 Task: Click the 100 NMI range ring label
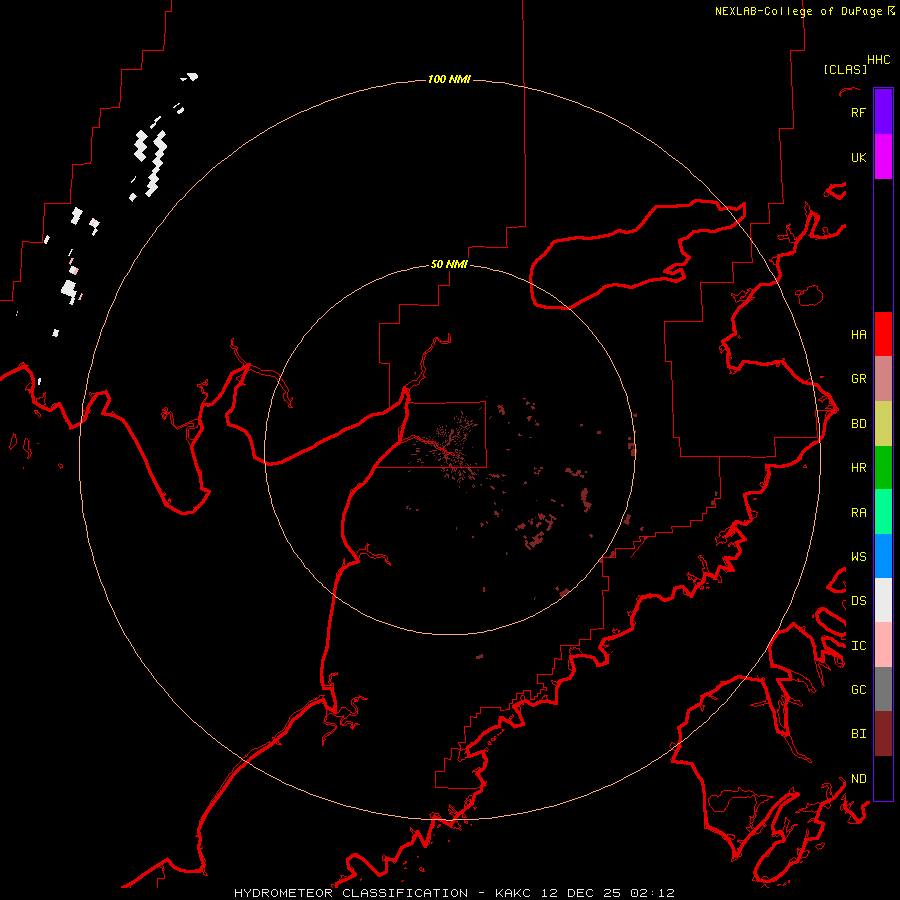449,79
